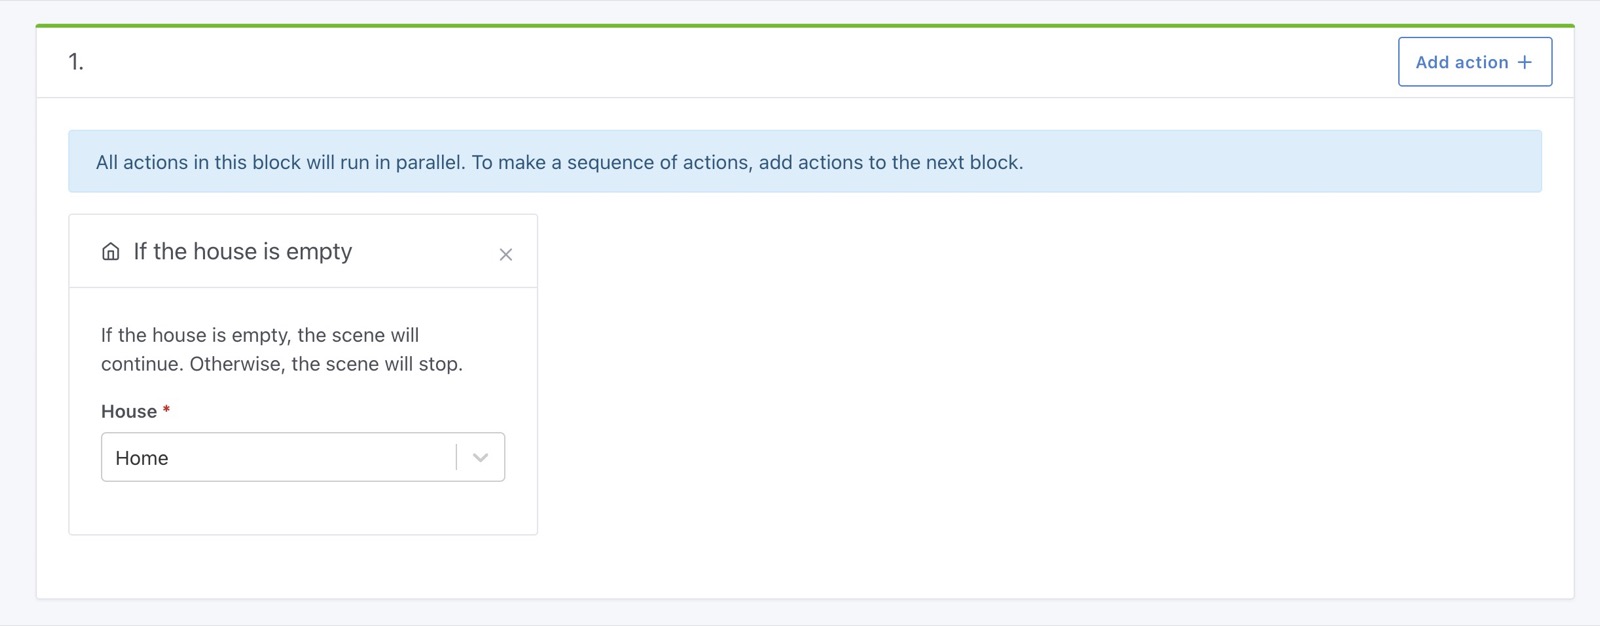Click the Add action button
The width and height of the screenshot is (1600, 626).
tap(1474, 62)
